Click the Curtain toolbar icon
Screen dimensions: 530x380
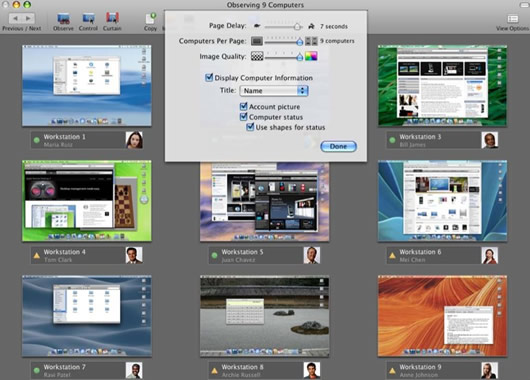coord(112,18)
